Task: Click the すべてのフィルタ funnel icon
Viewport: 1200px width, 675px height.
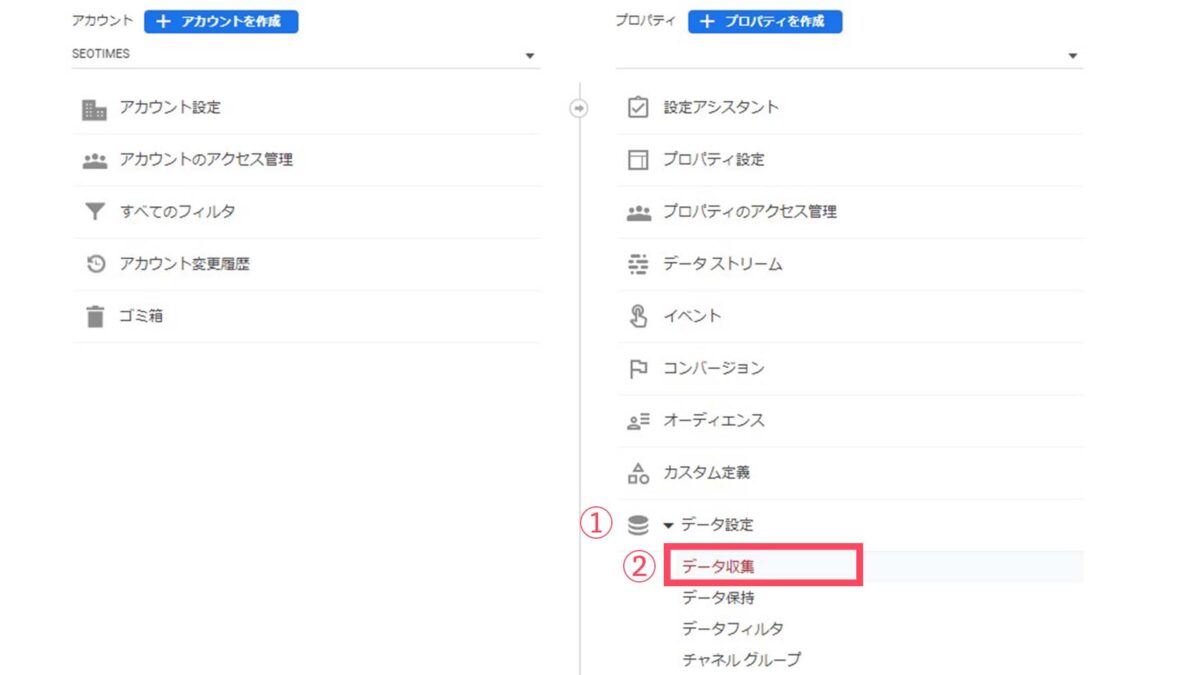Action: coord(94,212)
